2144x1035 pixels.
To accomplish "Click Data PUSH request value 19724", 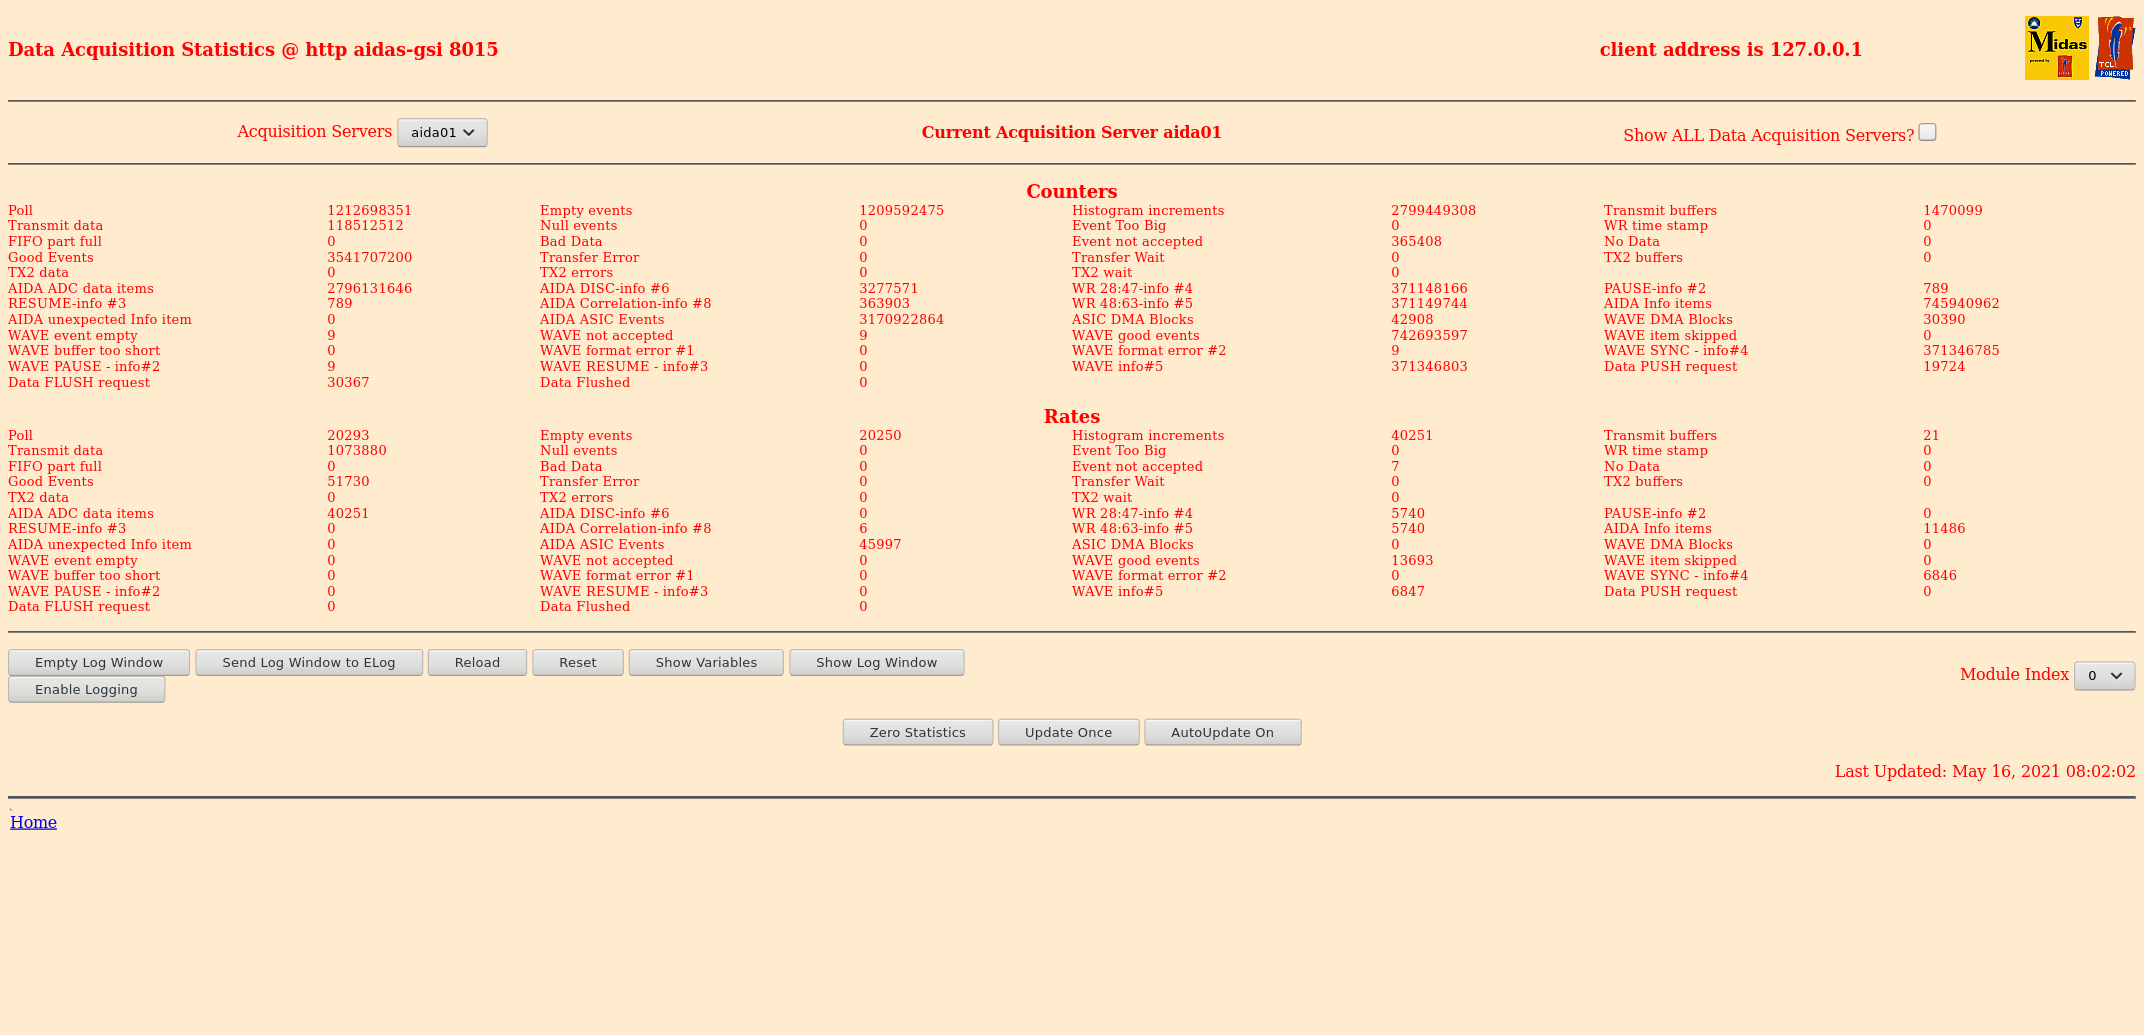I will (x=1944, y=366).
